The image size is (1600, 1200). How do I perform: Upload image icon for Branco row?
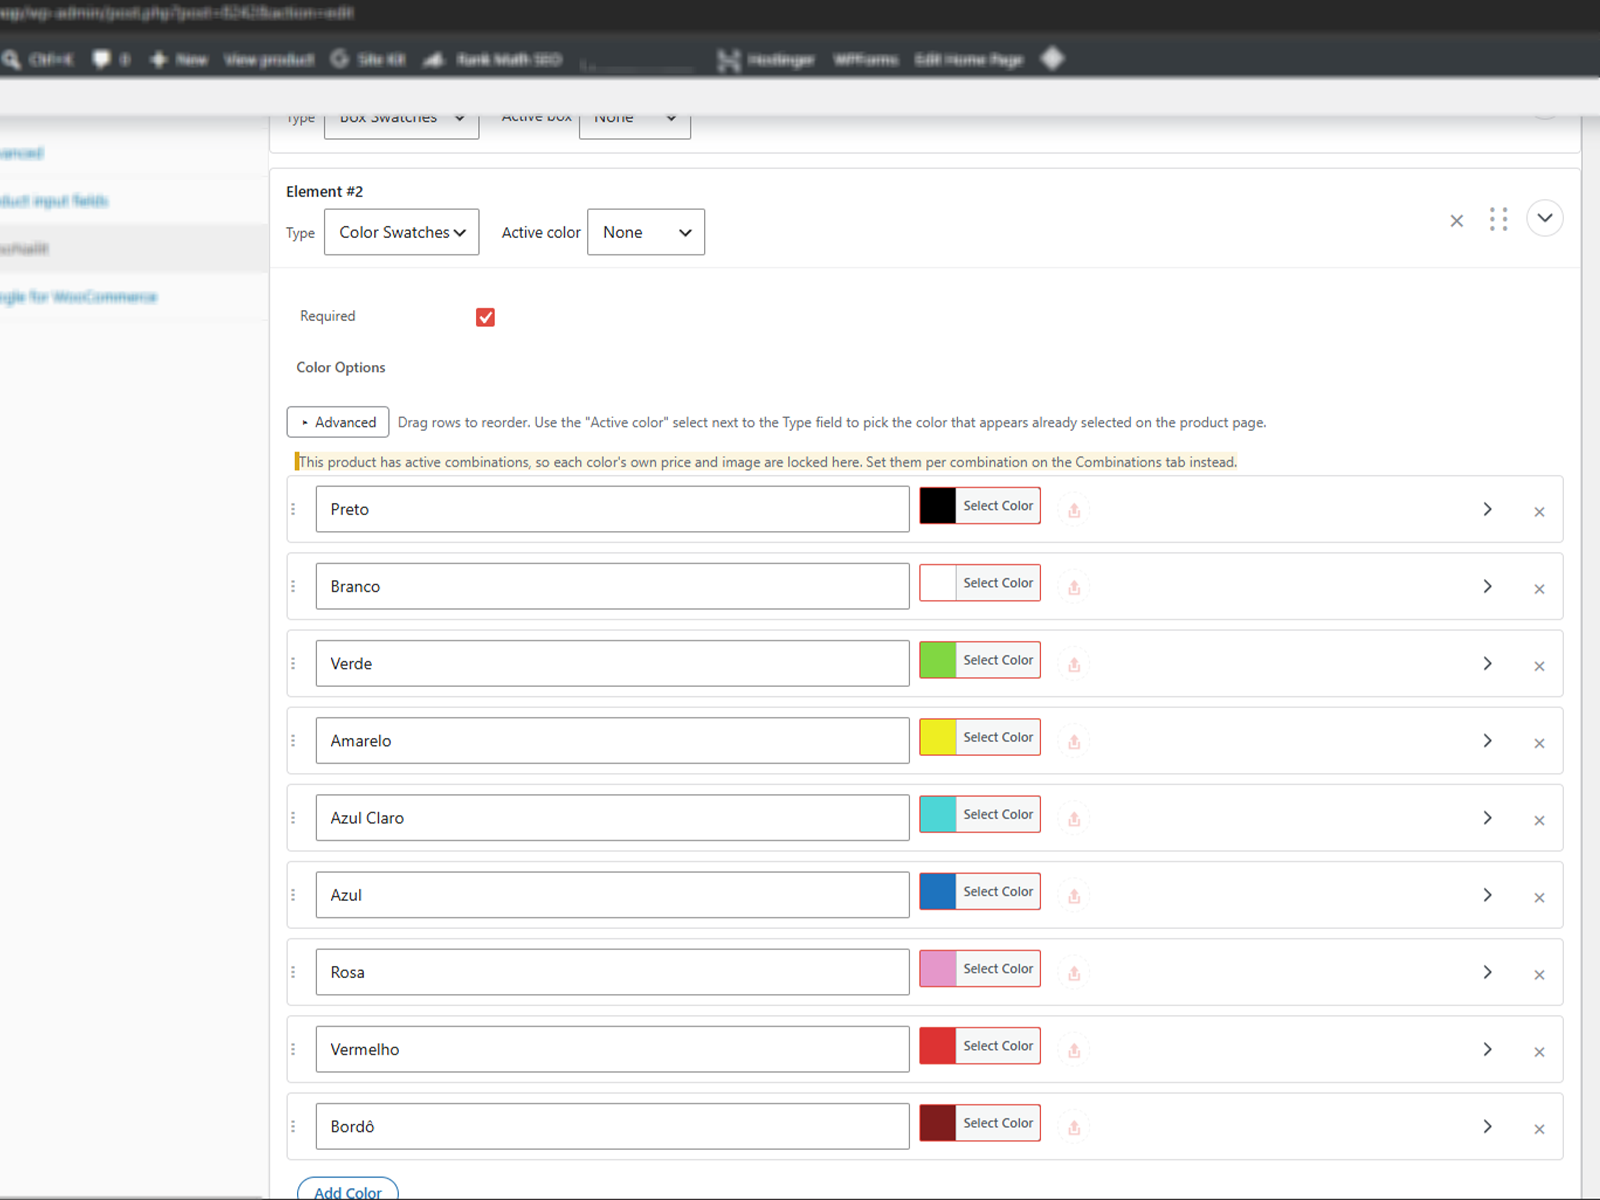[x=1074, y=587]
